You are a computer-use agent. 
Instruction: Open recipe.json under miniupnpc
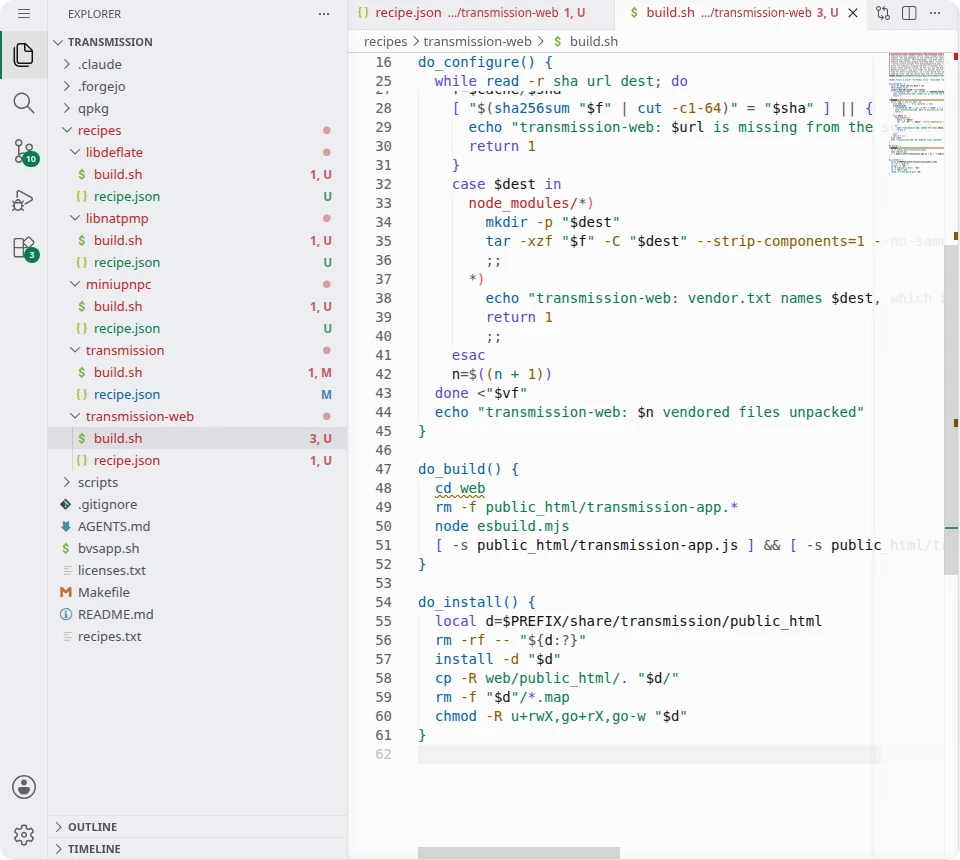[x=197, y=329]
